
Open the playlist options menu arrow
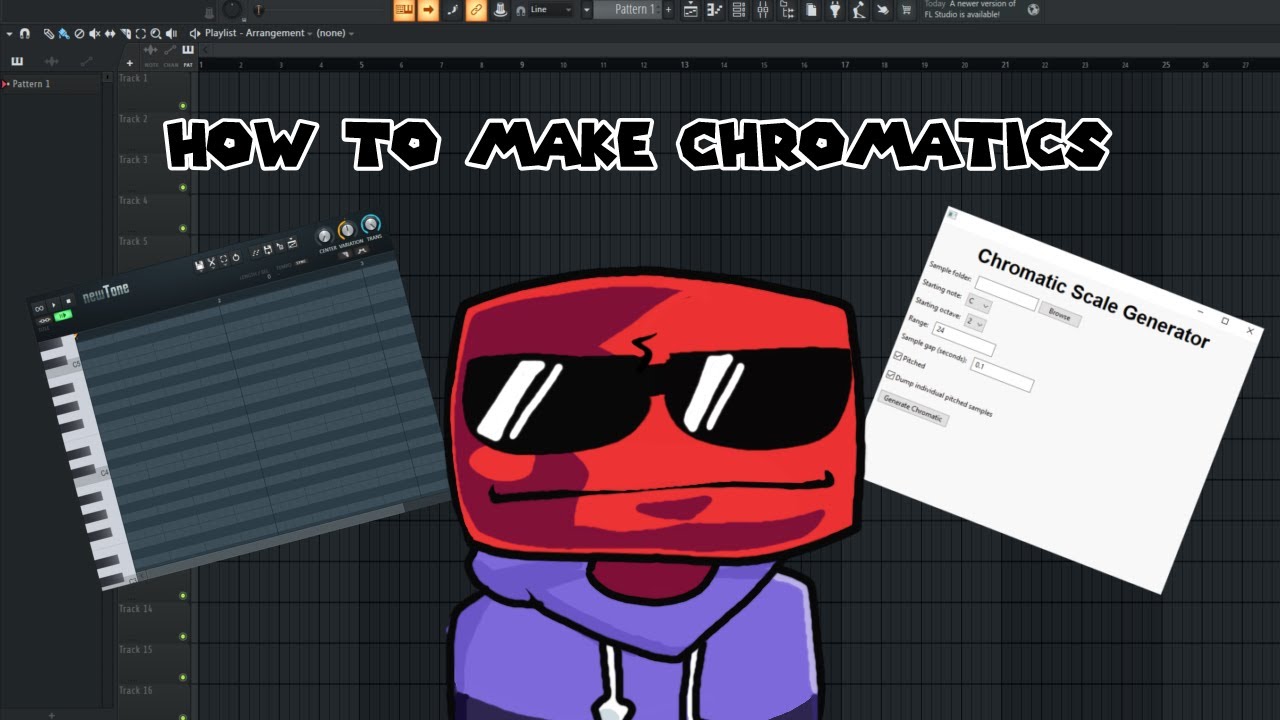[x=9, y=34]
